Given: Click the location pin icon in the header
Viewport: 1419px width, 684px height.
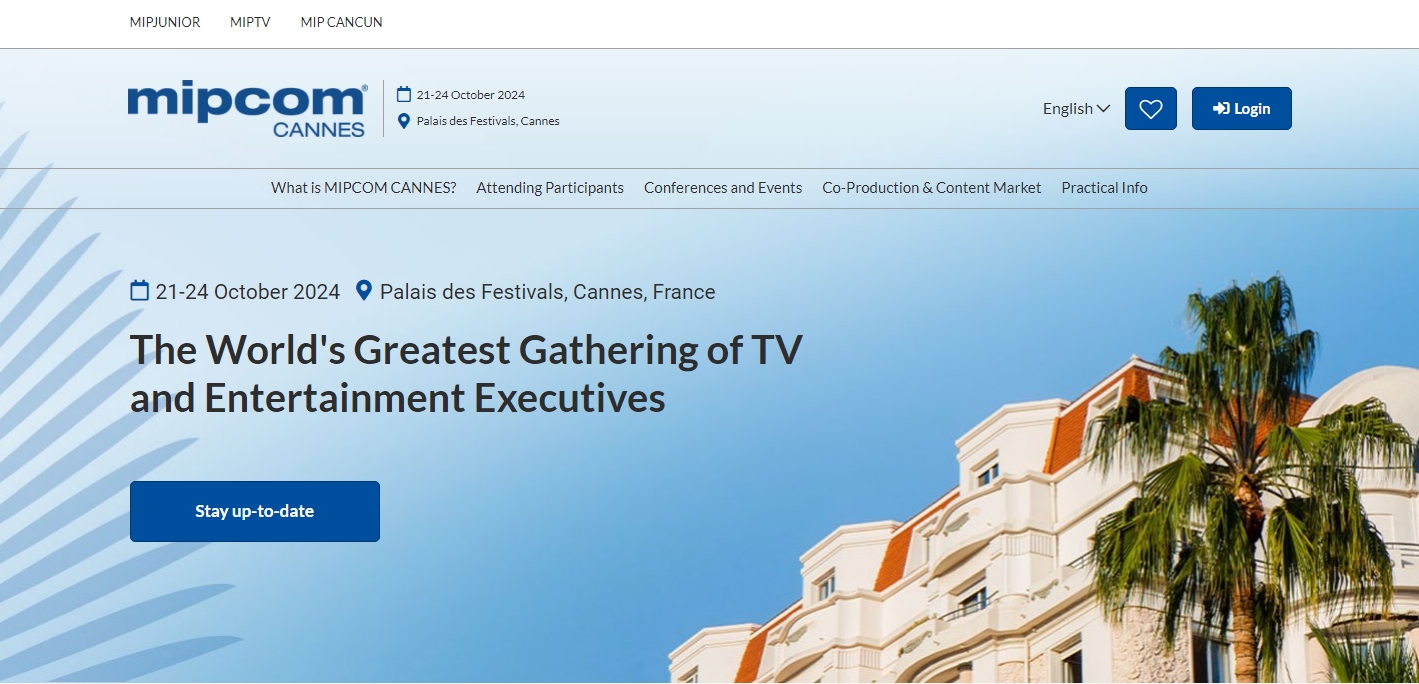Looking at the screenshot, I should pyautogui.click(x=404, y=121).
